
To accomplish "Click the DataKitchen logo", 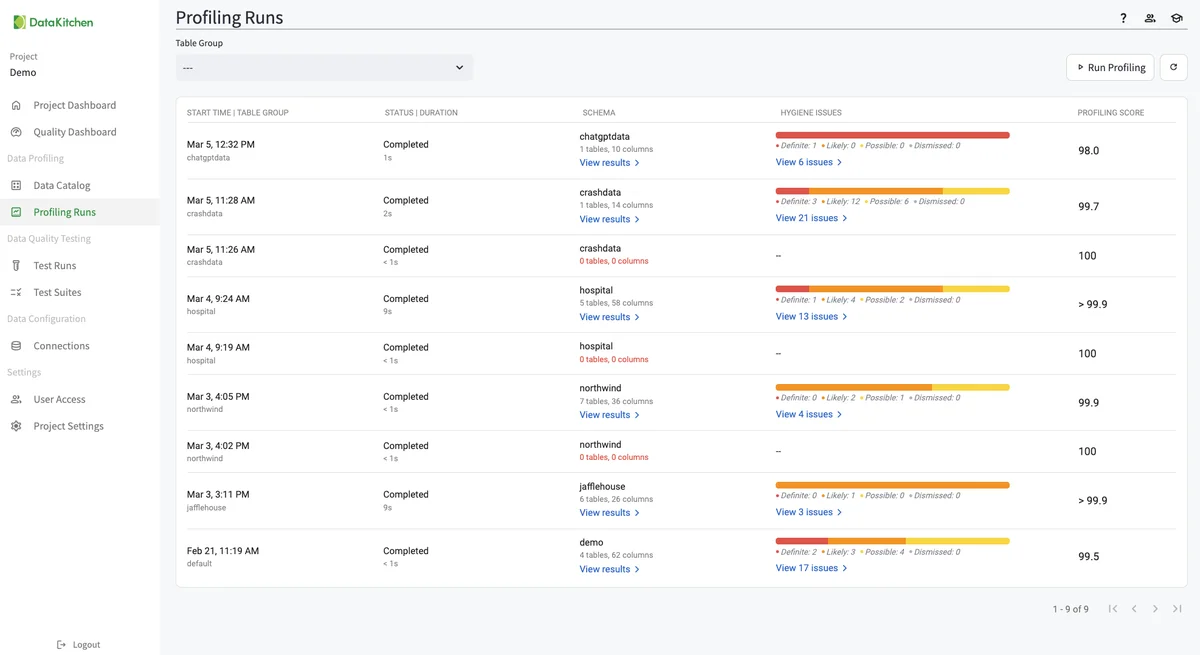I will point(53,22).
